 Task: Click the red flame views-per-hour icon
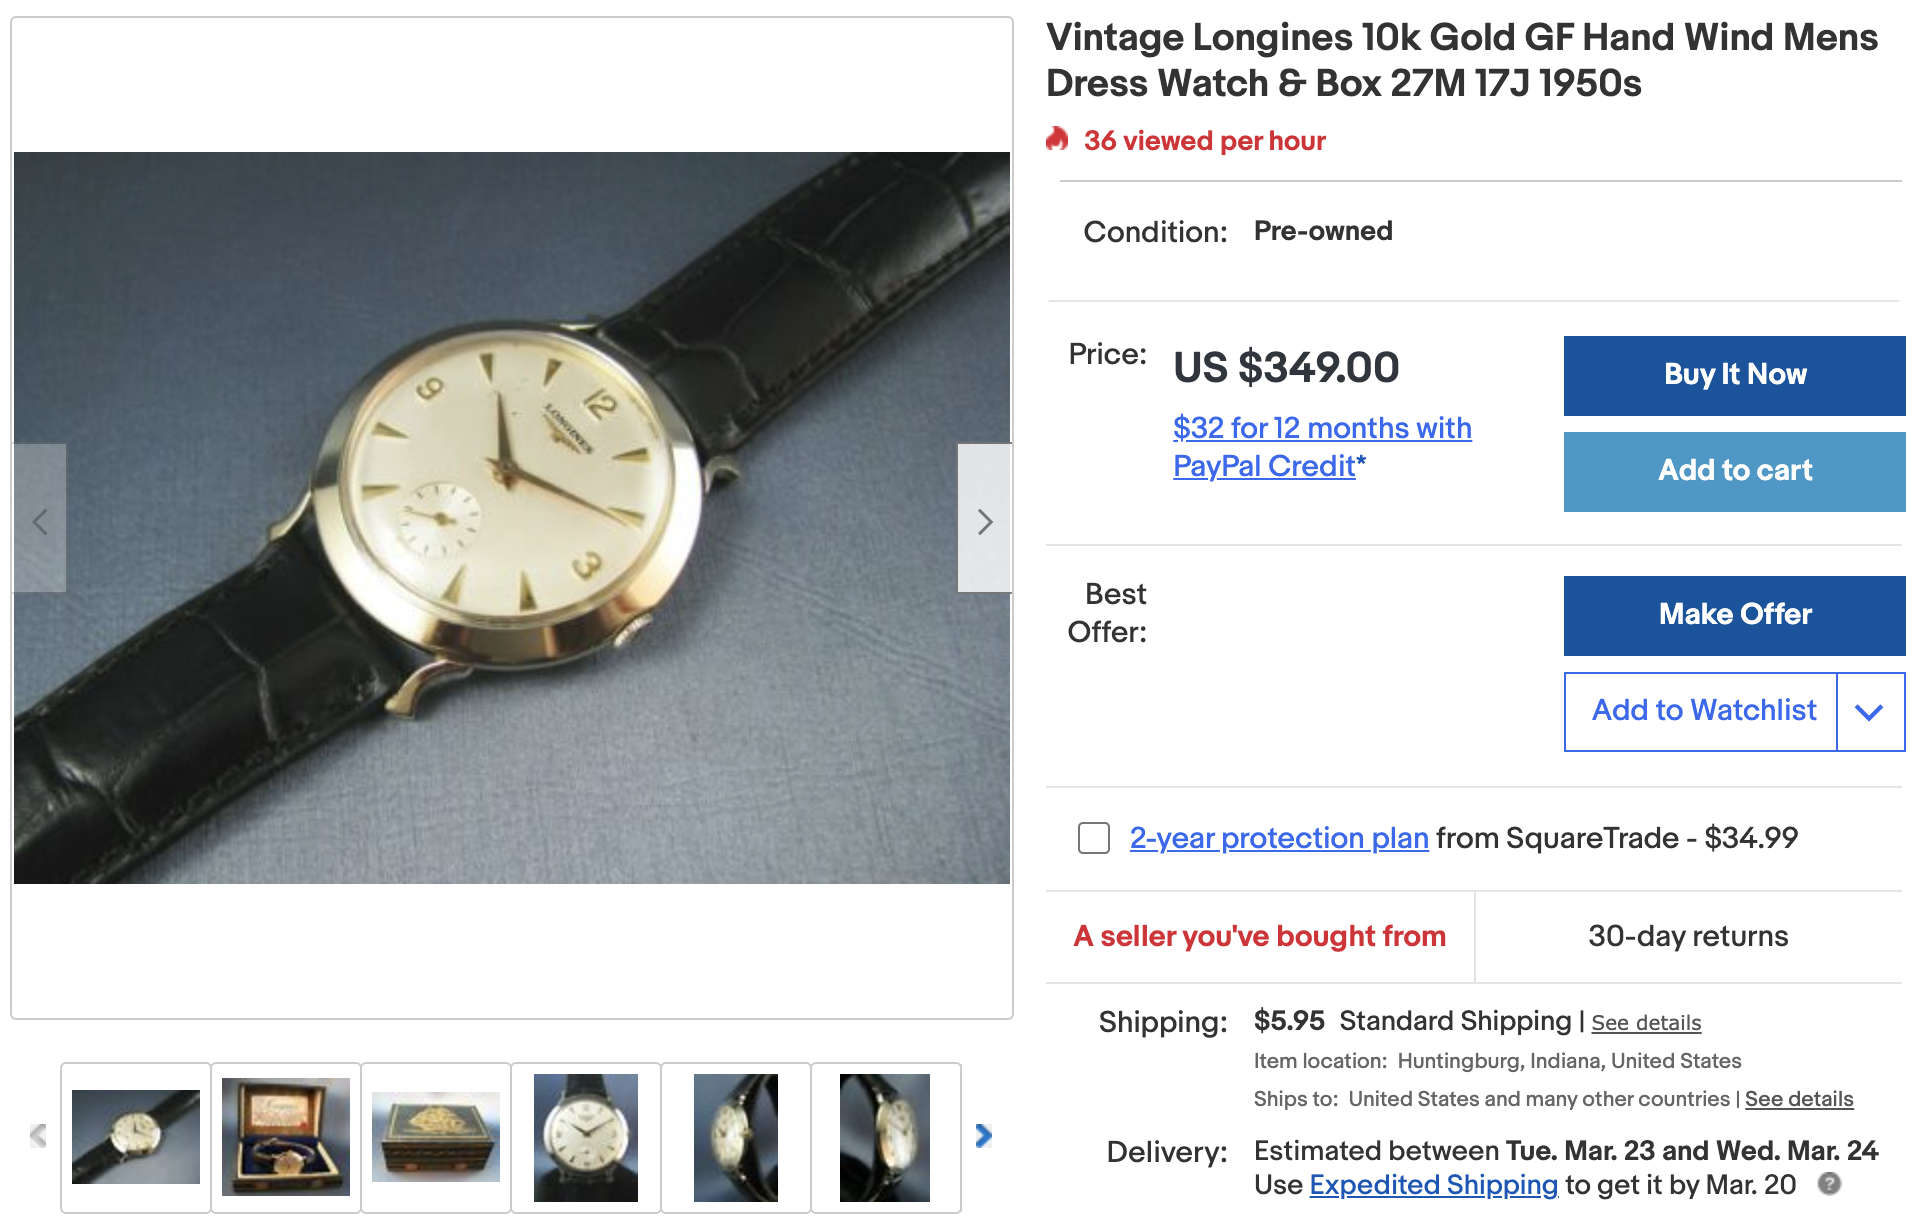click(x=1057, y=139)
